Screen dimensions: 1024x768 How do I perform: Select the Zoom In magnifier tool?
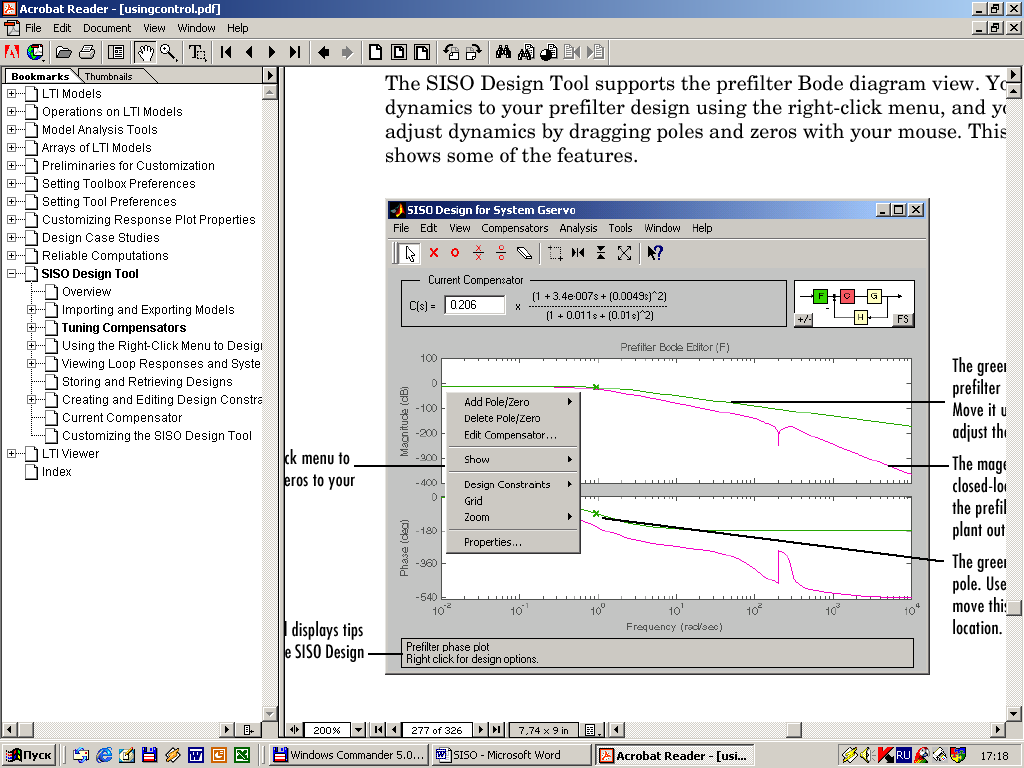[x=168, y=52]
